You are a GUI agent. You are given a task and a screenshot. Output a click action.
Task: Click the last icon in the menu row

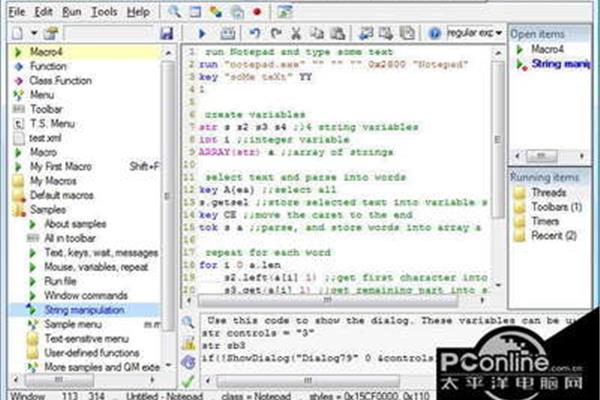[x=284, y=12]
